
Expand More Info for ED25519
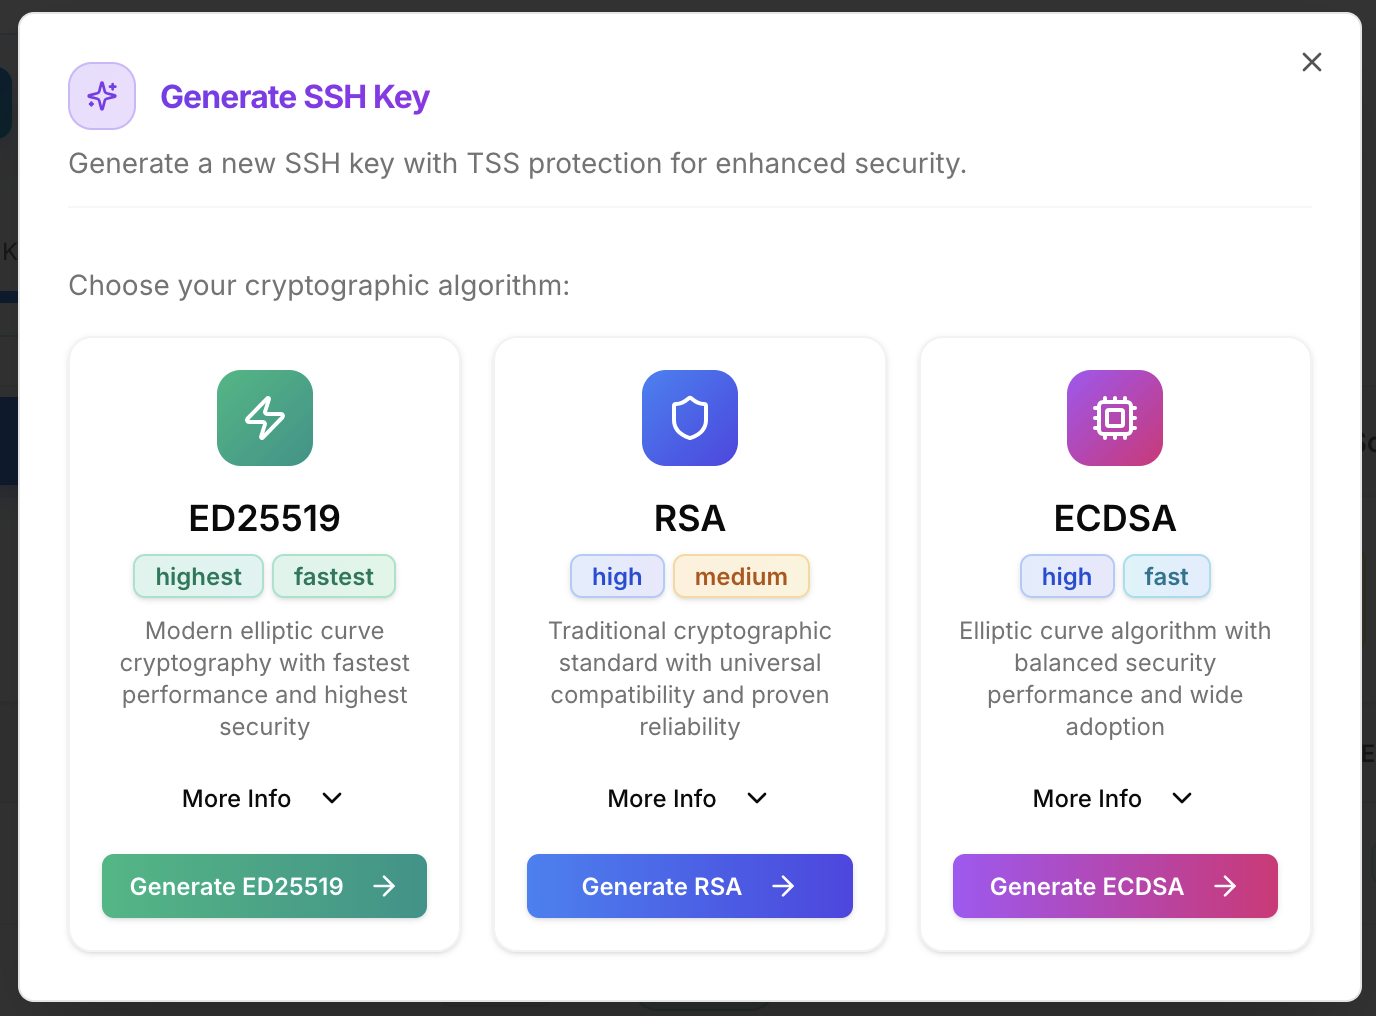(x=262, y=798)
